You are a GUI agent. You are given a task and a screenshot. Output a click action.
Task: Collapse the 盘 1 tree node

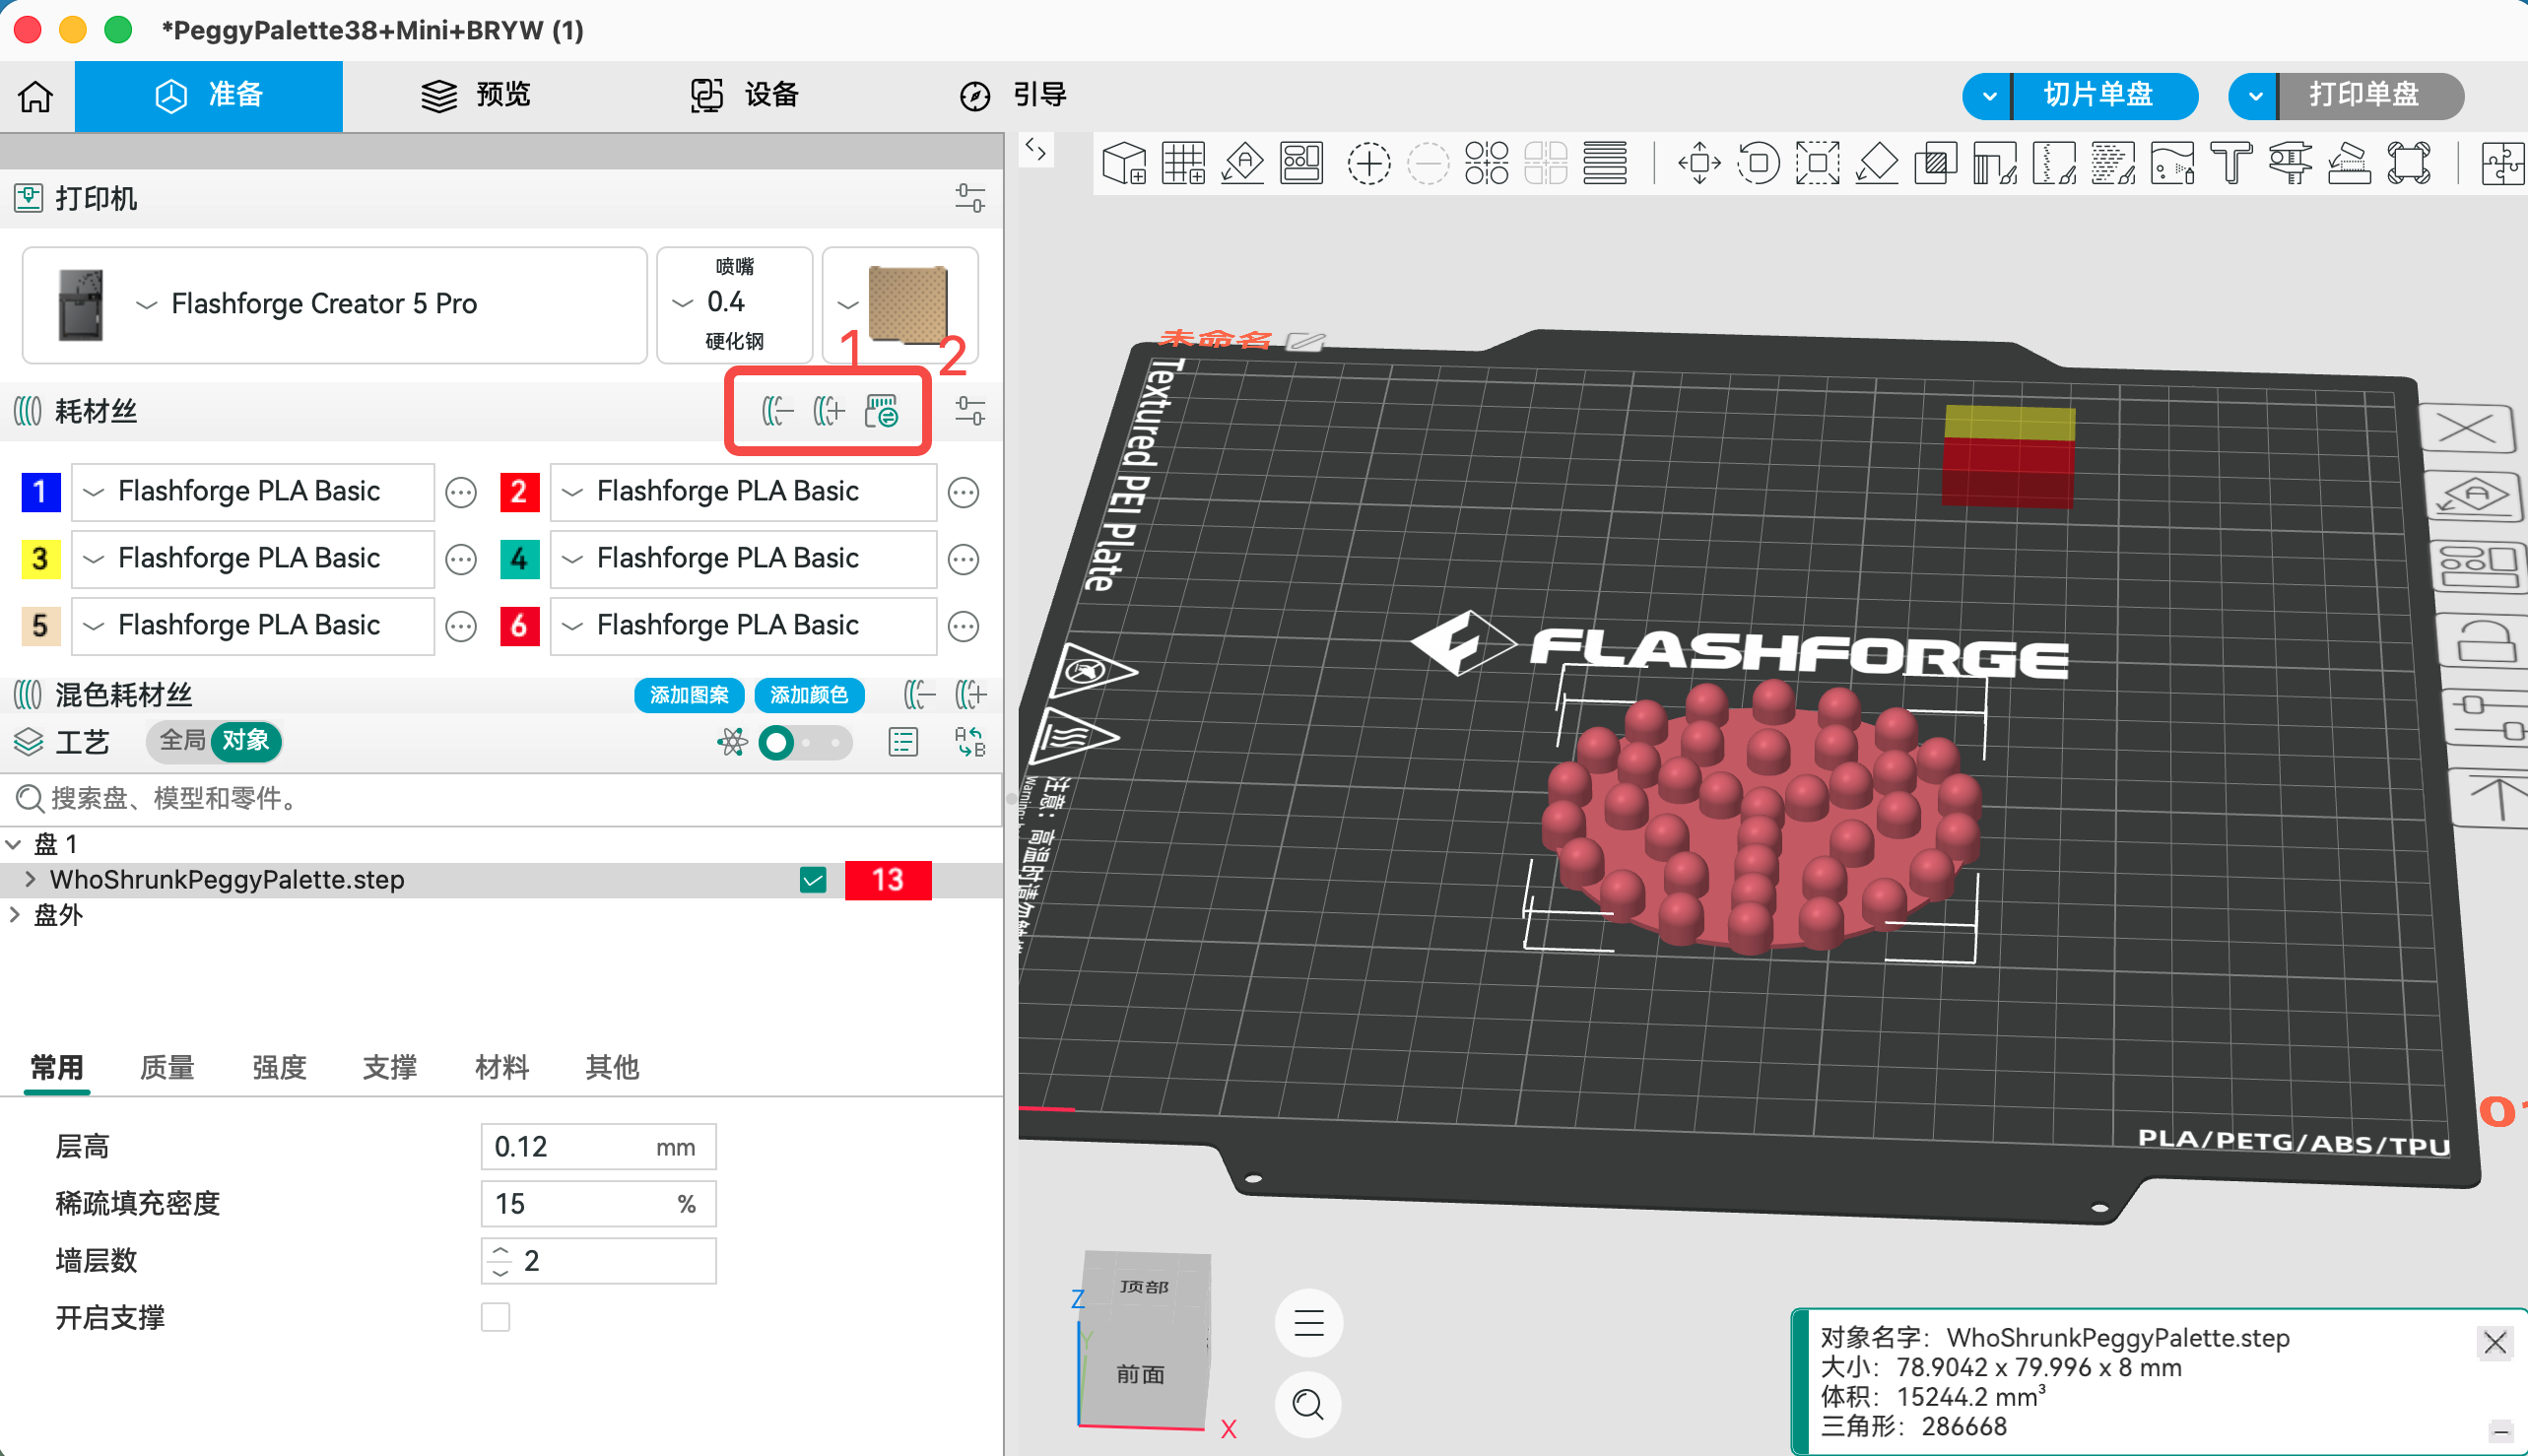coord(13,845)
